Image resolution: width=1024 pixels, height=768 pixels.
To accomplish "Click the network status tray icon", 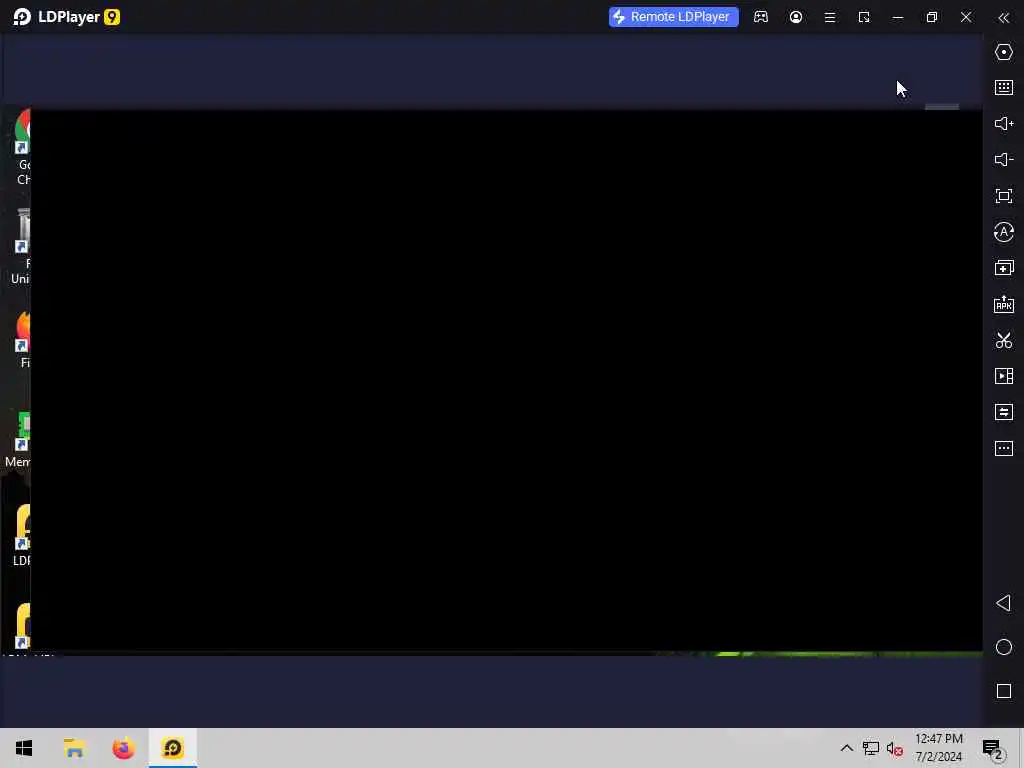I will pos(871,748).
